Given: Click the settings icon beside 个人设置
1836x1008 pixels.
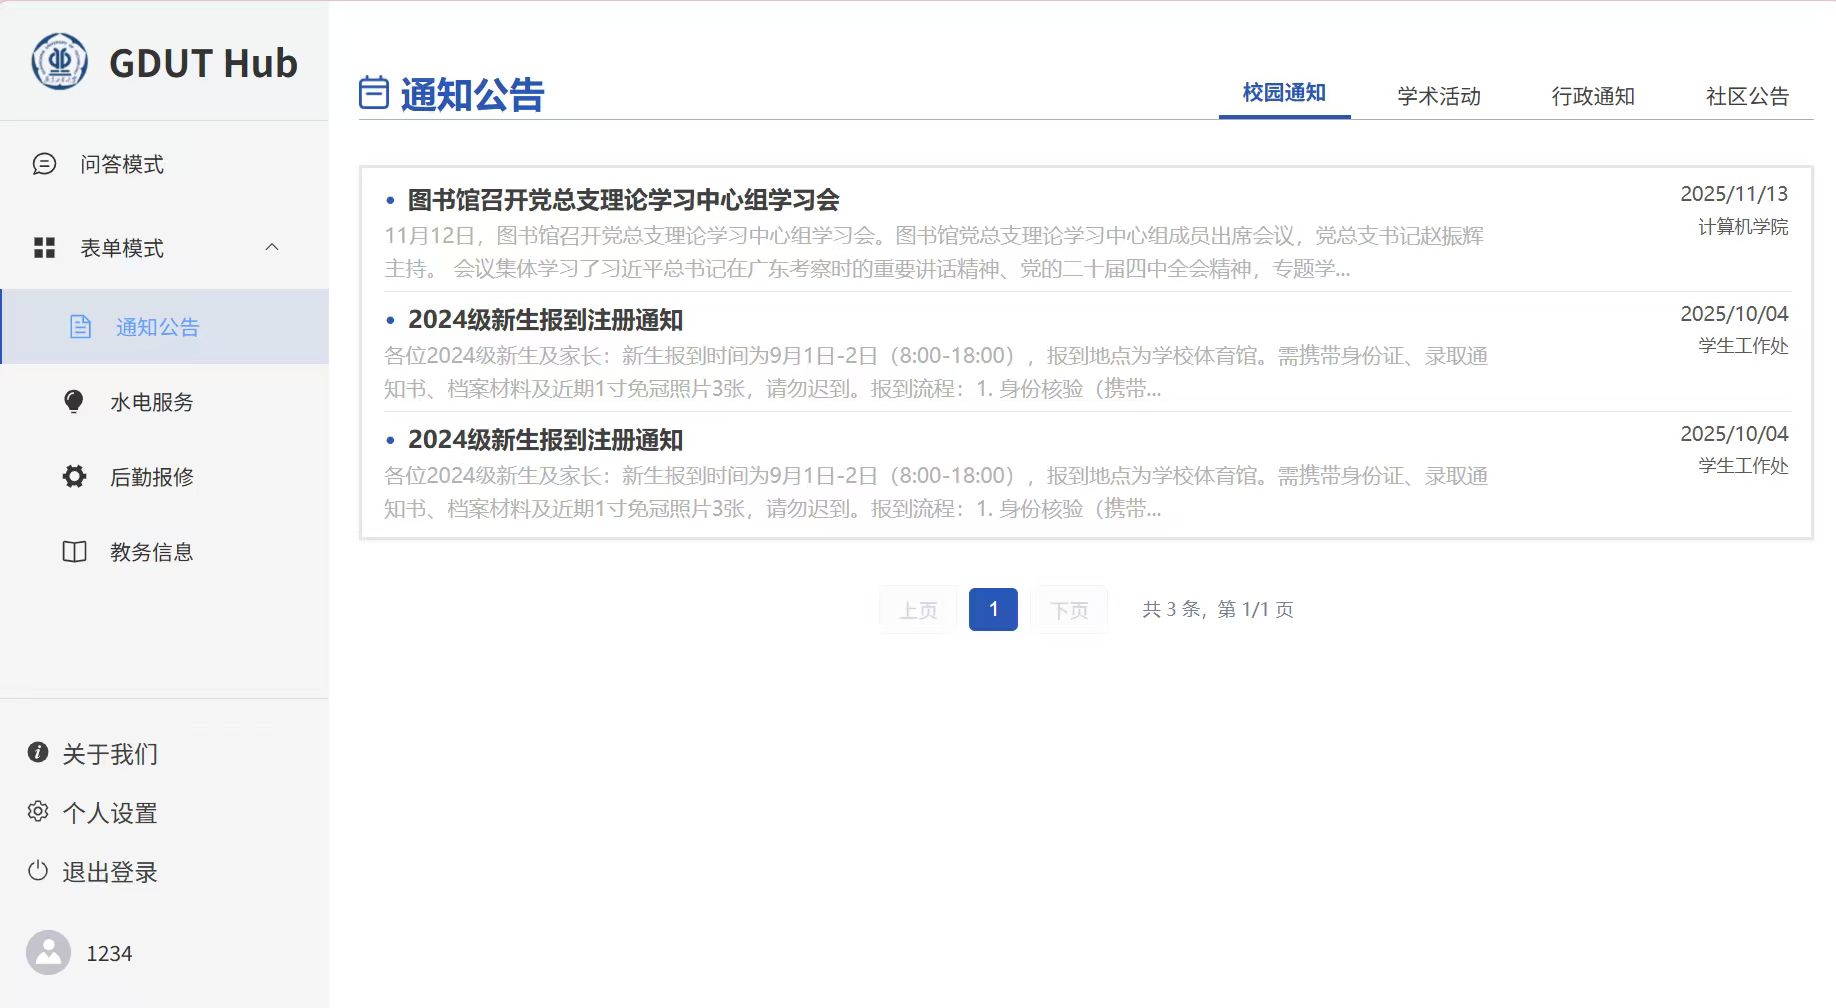Looking at the screenshot, I should point(38,812).
